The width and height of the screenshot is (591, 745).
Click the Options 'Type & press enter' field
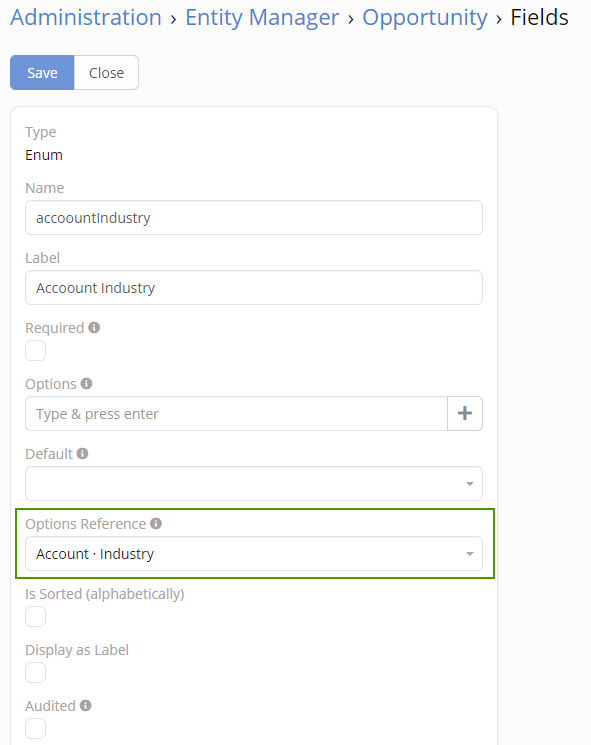(236, 413)
